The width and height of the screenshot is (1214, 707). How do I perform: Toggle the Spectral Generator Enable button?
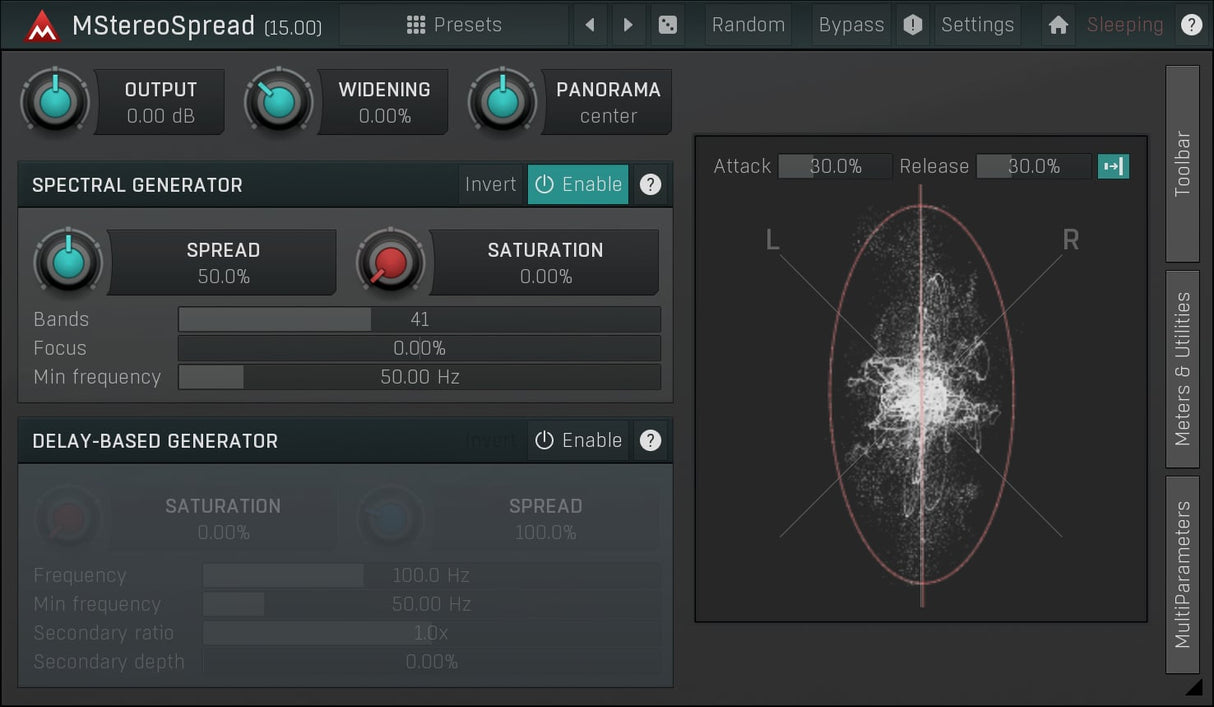(578, 184)
